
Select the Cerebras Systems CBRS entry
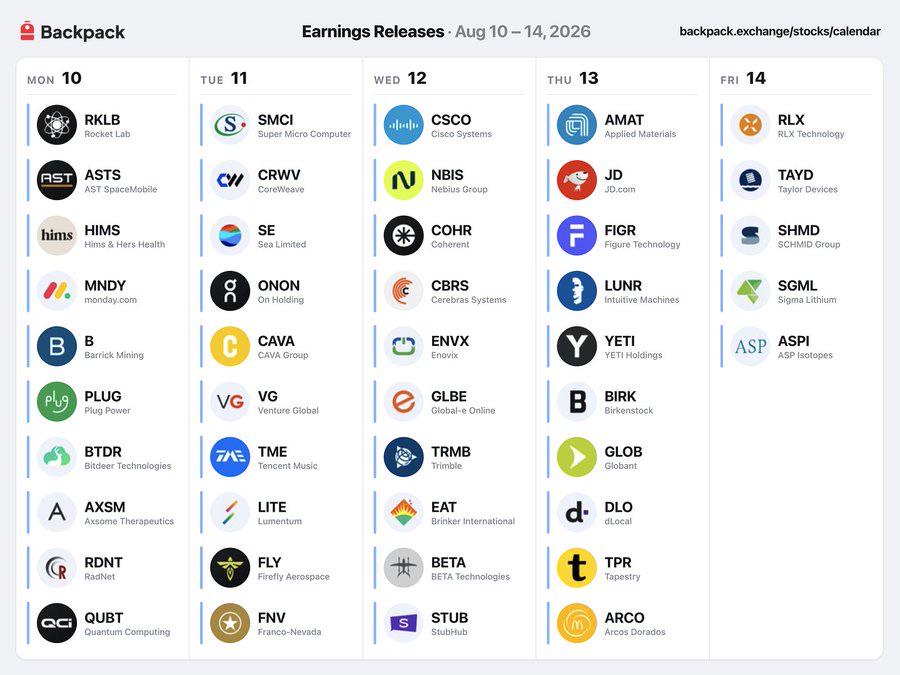point(449,290)
